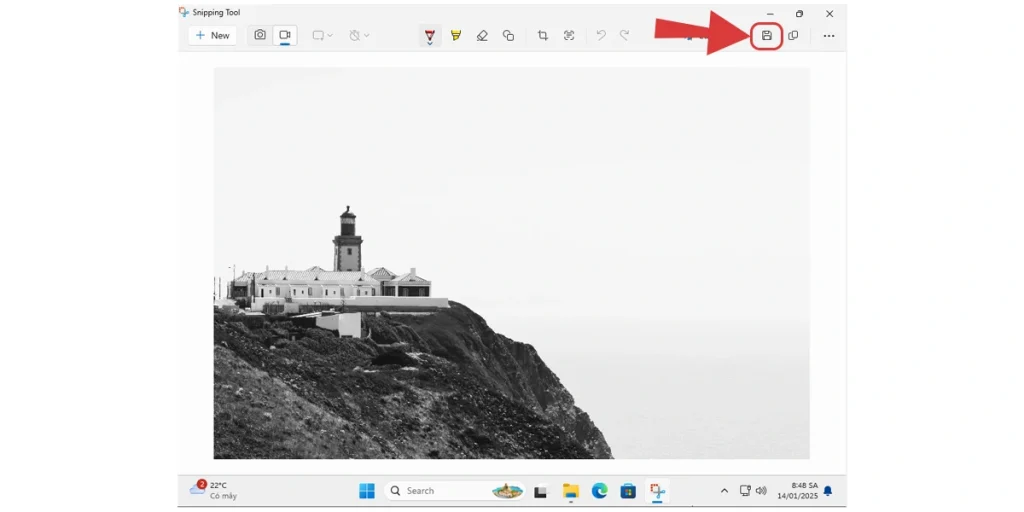Click the Text actions icon
The image size is (1024, 512).
569,36
